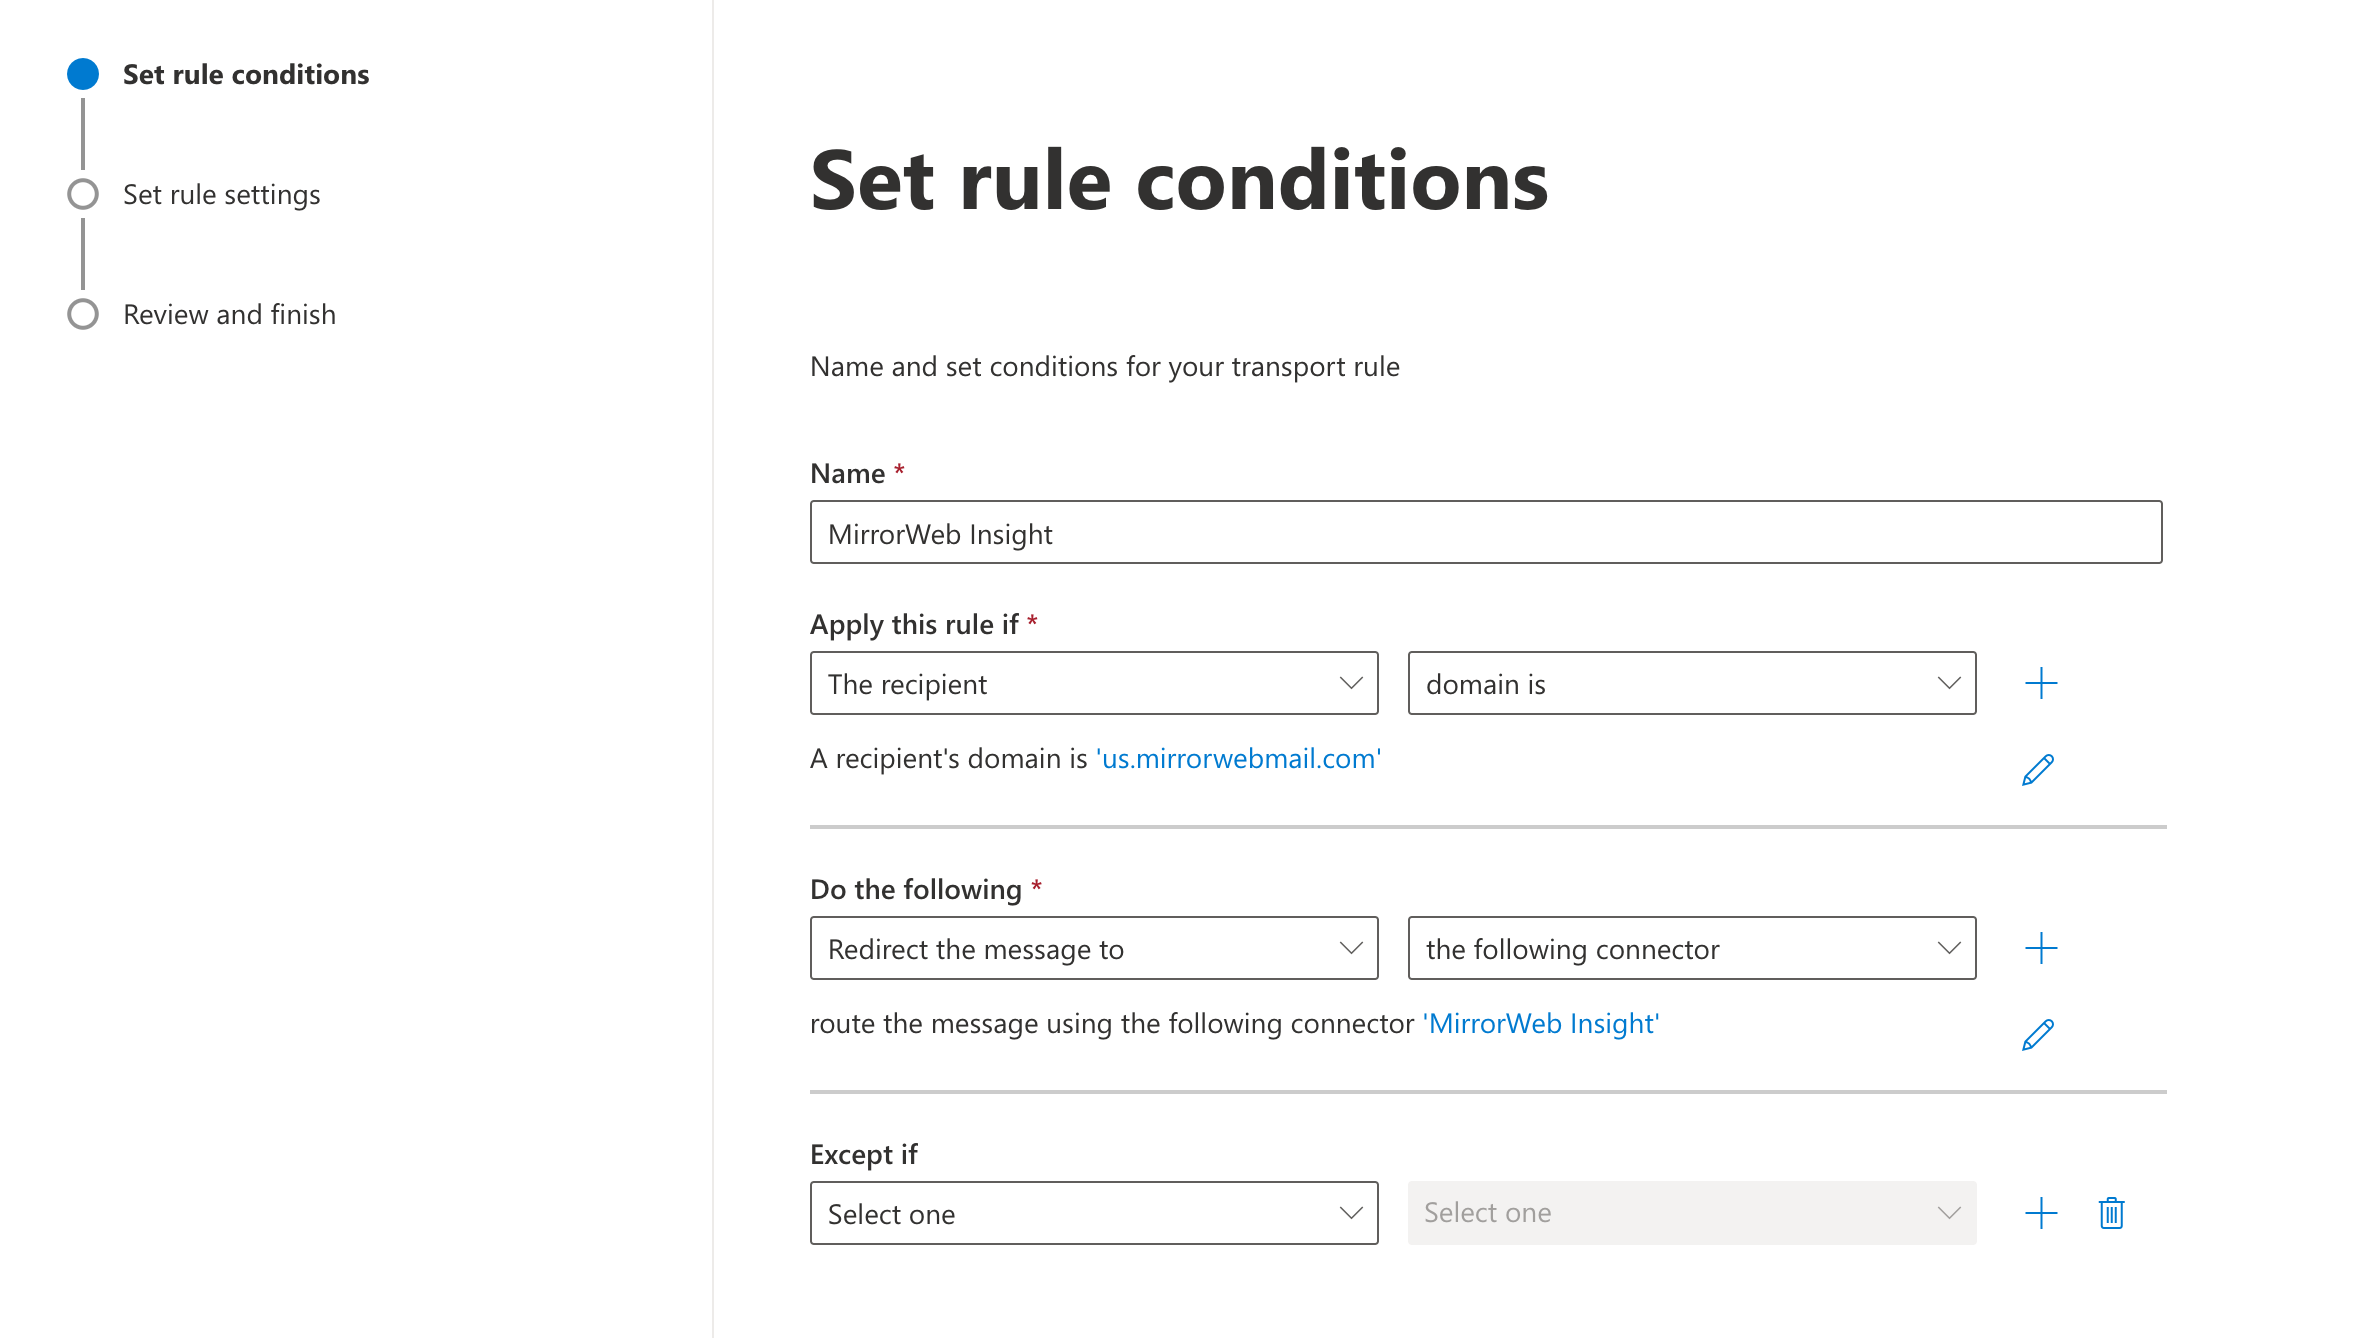Click the Name field containing MirrorWeb Insight
The width and height of the screenshot is (2354, 1338).
pyautogui.click(x=1486, y=533)
